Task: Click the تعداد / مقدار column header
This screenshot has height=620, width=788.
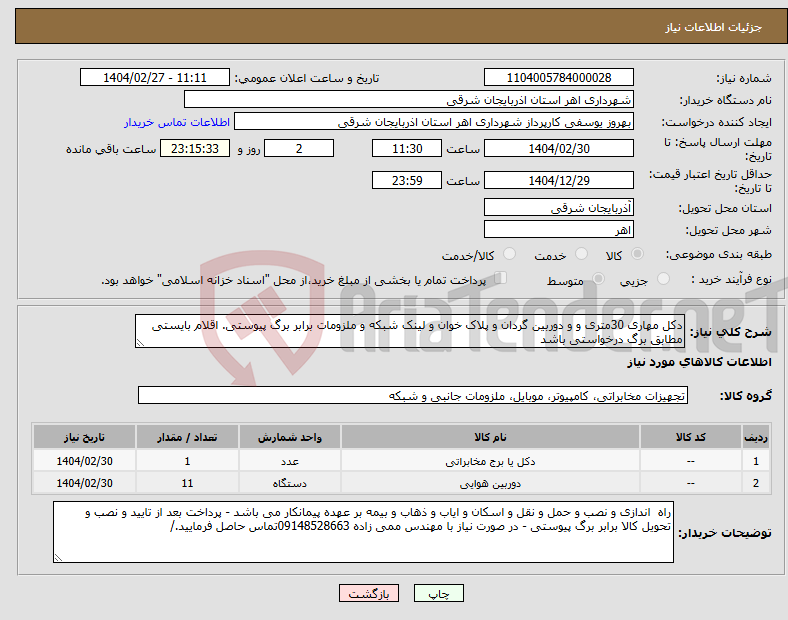Action: click(x=187, y=437)
